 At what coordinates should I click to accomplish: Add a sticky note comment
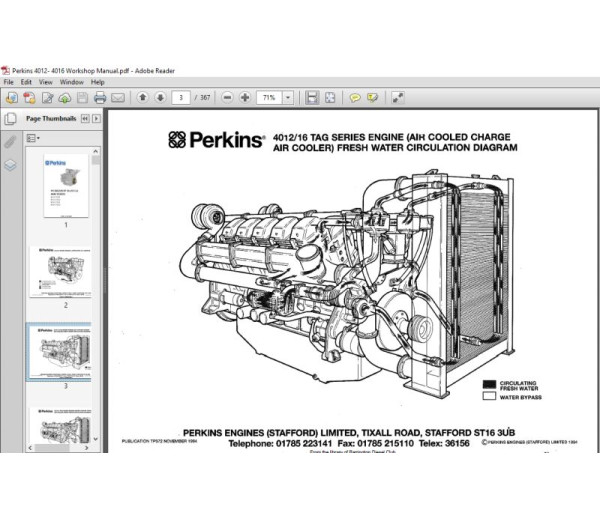coord(355,98)
